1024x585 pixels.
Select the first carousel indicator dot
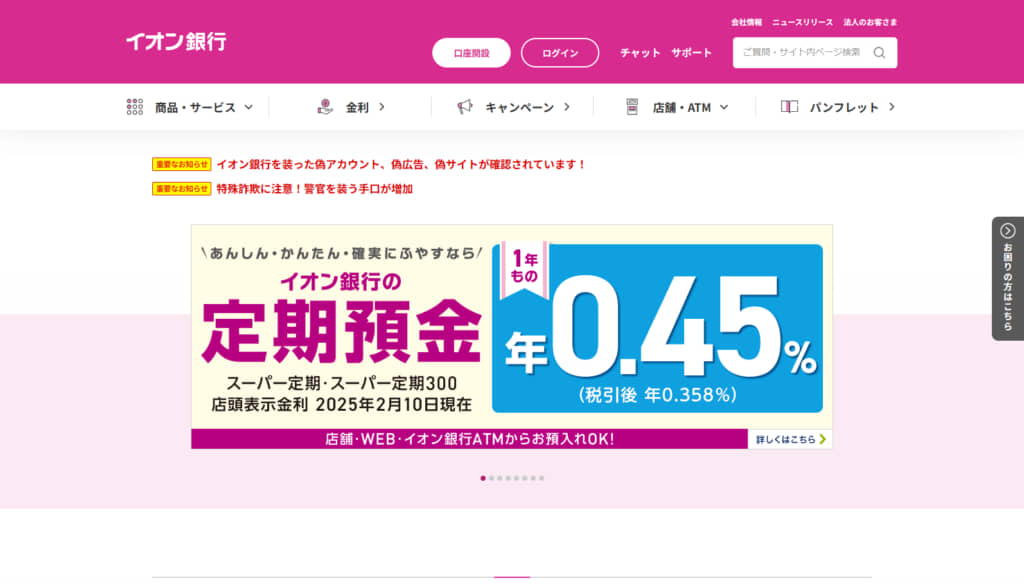pos(483,478)
